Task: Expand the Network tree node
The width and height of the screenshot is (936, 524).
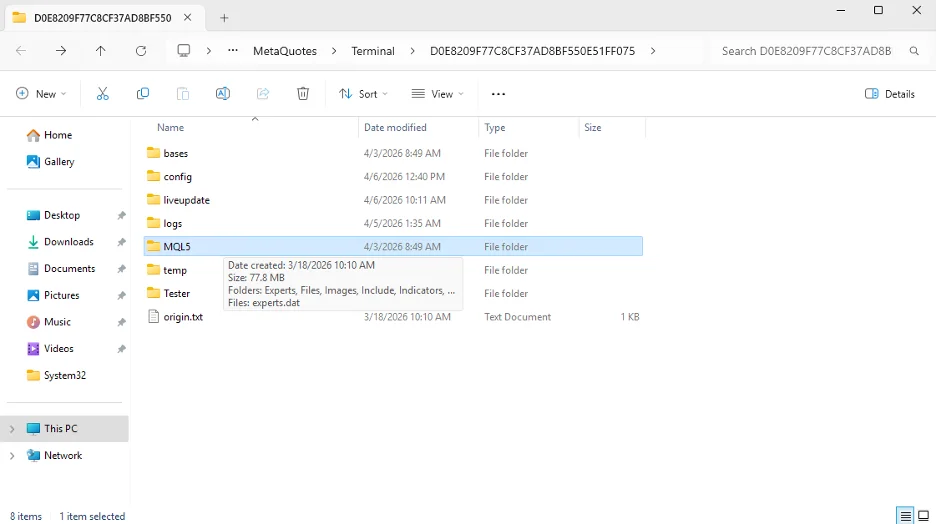Action: click(x=13, y=456)
